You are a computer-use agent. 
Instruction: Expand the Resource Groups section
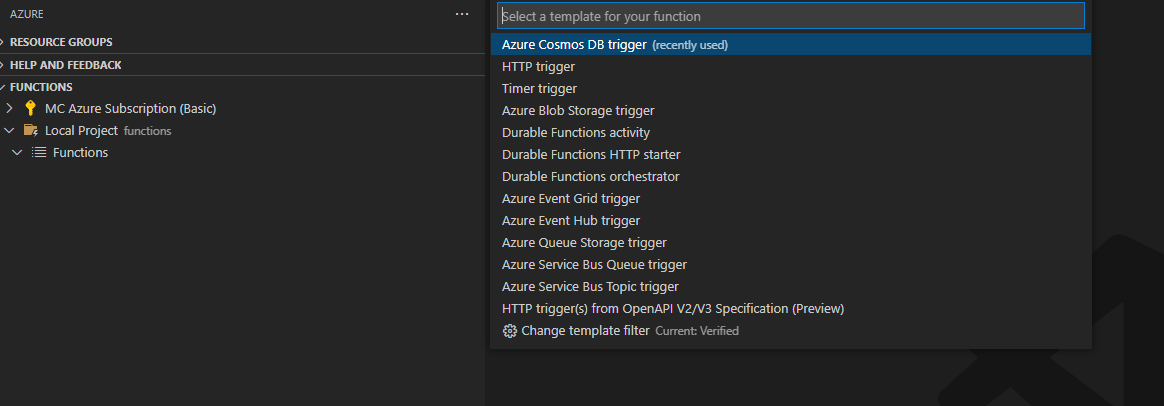4,42
